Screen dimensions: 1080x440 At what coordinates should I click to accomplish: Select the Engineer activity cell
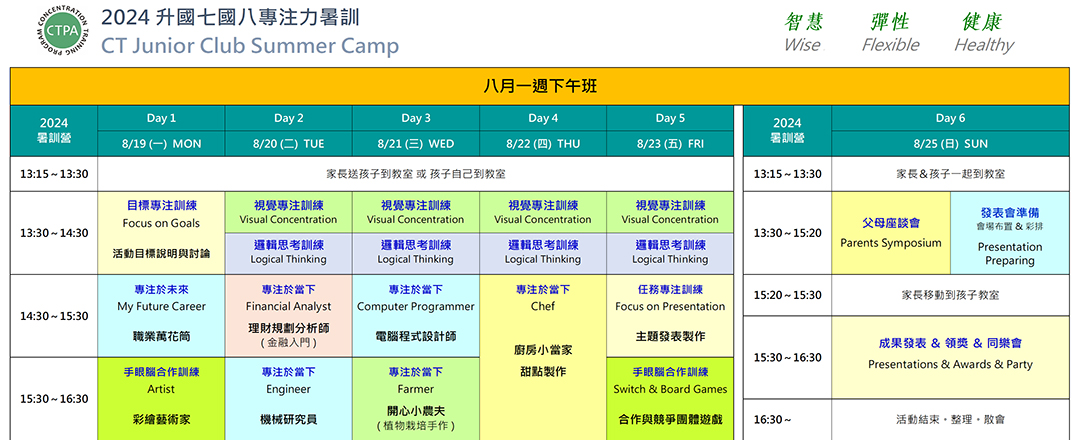point(288,397)
